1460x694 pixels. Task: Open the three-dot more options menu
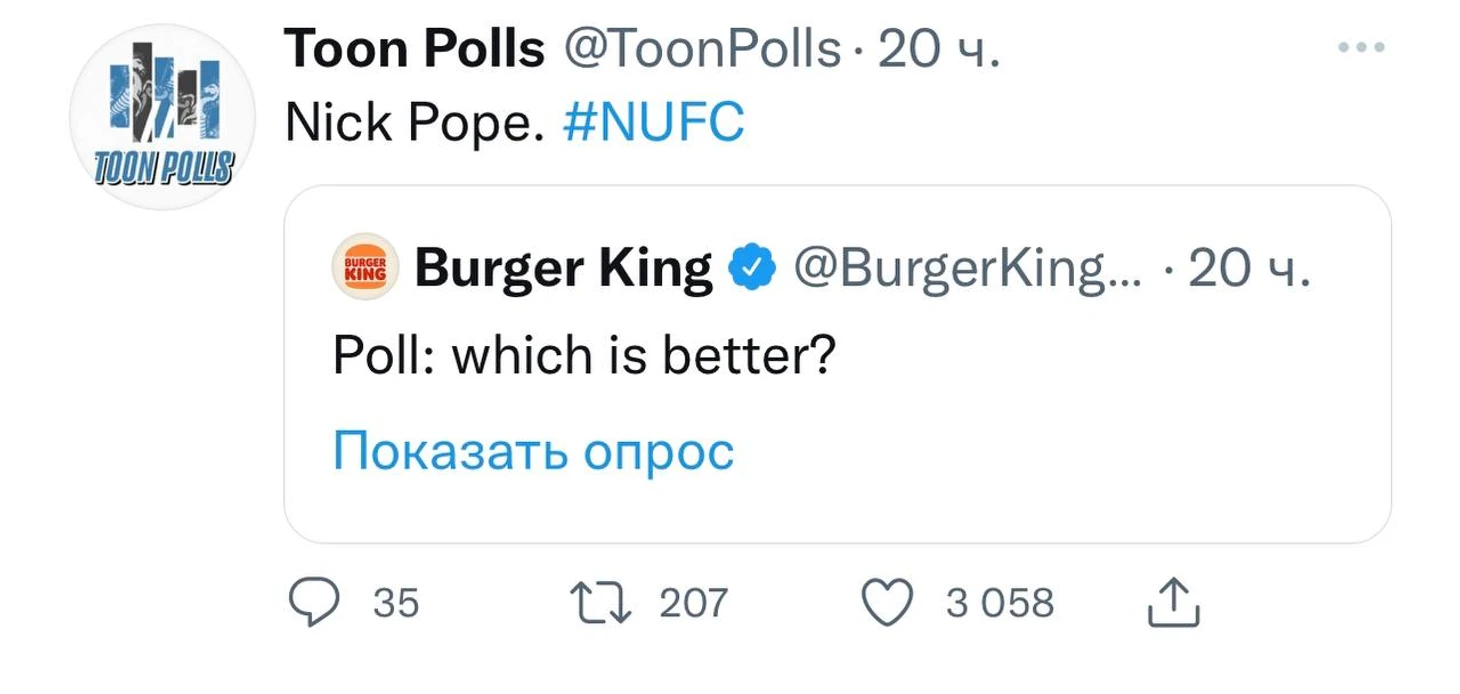coord(1364,47)
